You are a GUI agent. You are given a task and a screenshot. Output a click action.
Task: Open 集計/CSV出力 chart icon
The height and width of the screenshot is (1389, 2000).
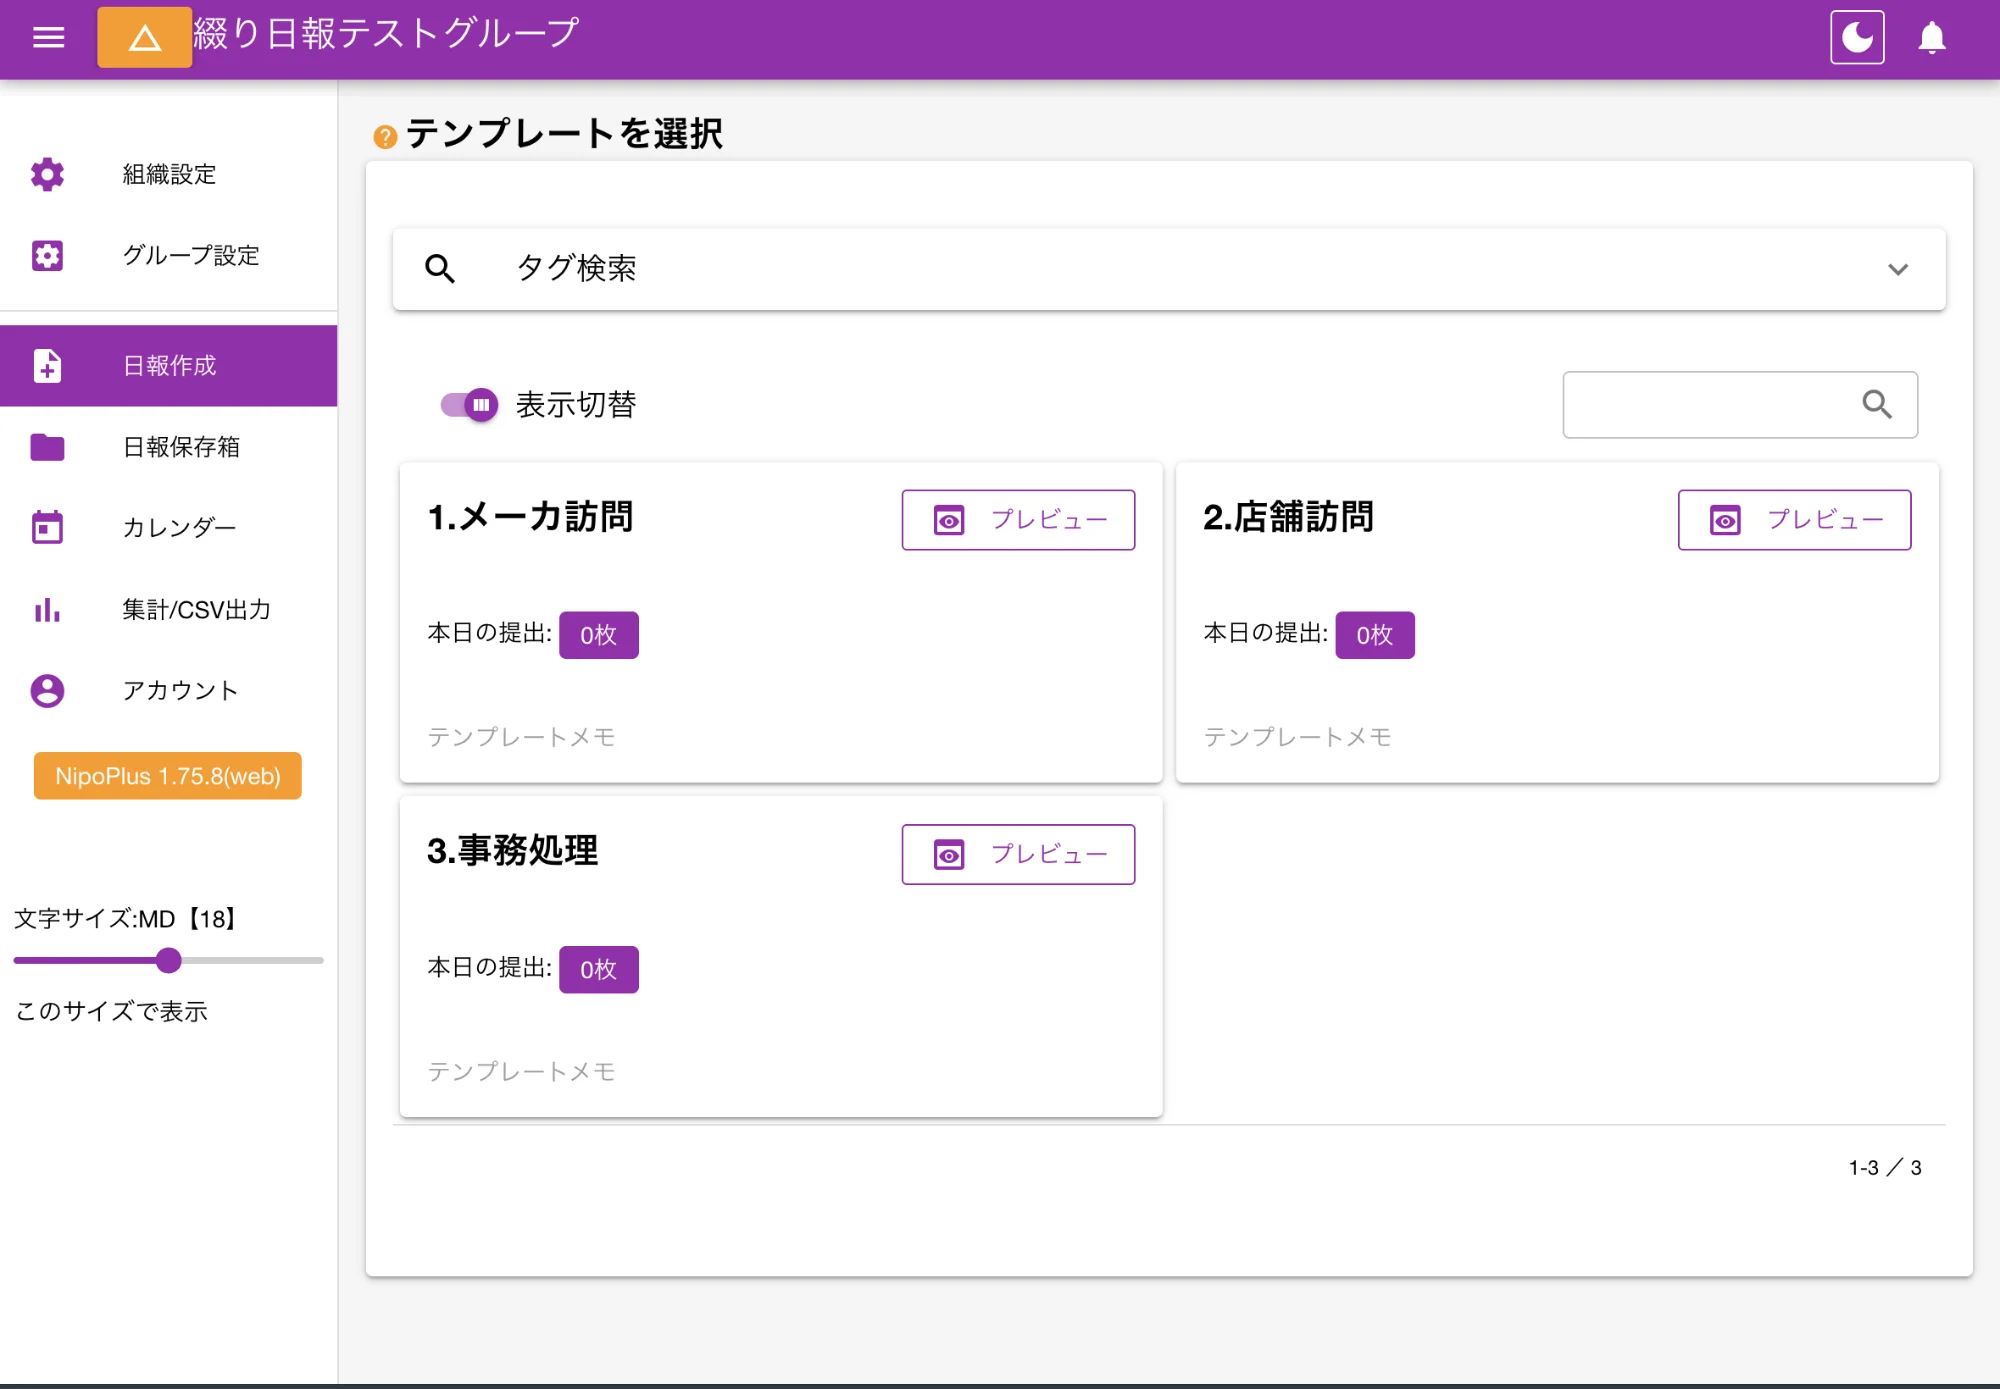coord(46,609)
